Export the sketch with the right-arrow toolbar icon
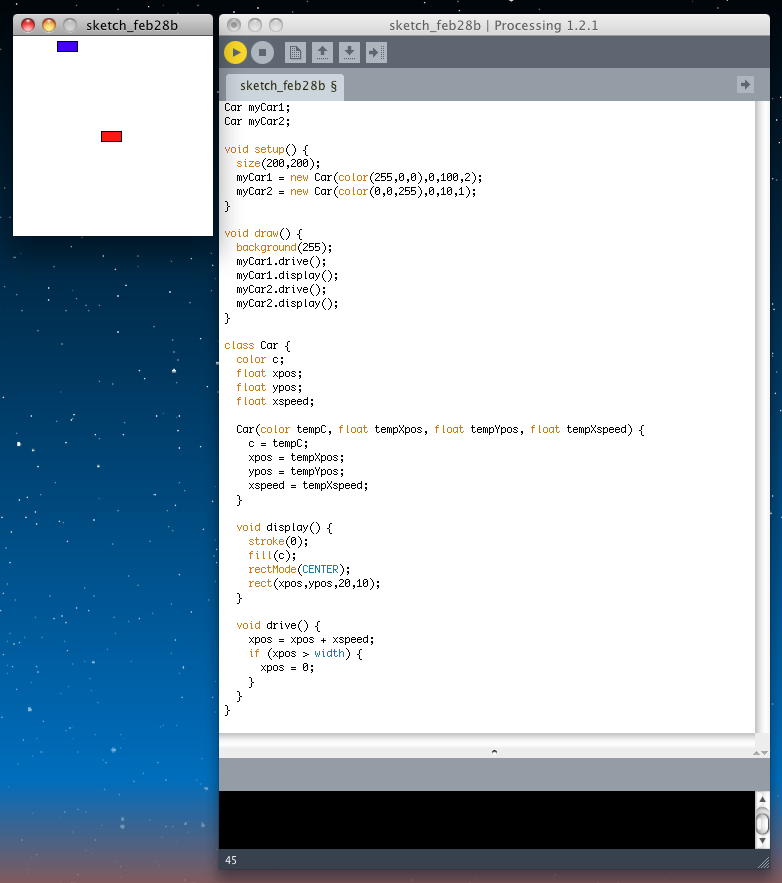 [x=376, y=53]
